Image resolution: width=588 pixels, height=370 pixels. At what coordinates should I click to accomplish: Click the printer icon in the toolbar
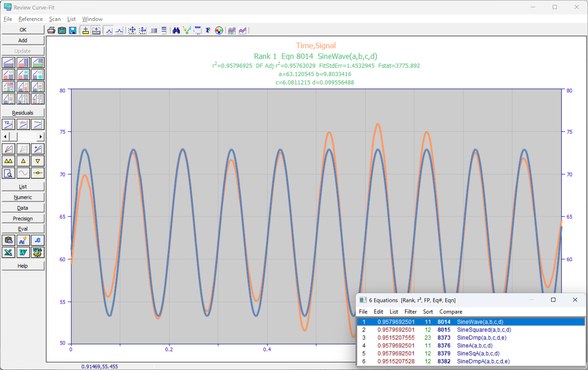tap(51, 30)
